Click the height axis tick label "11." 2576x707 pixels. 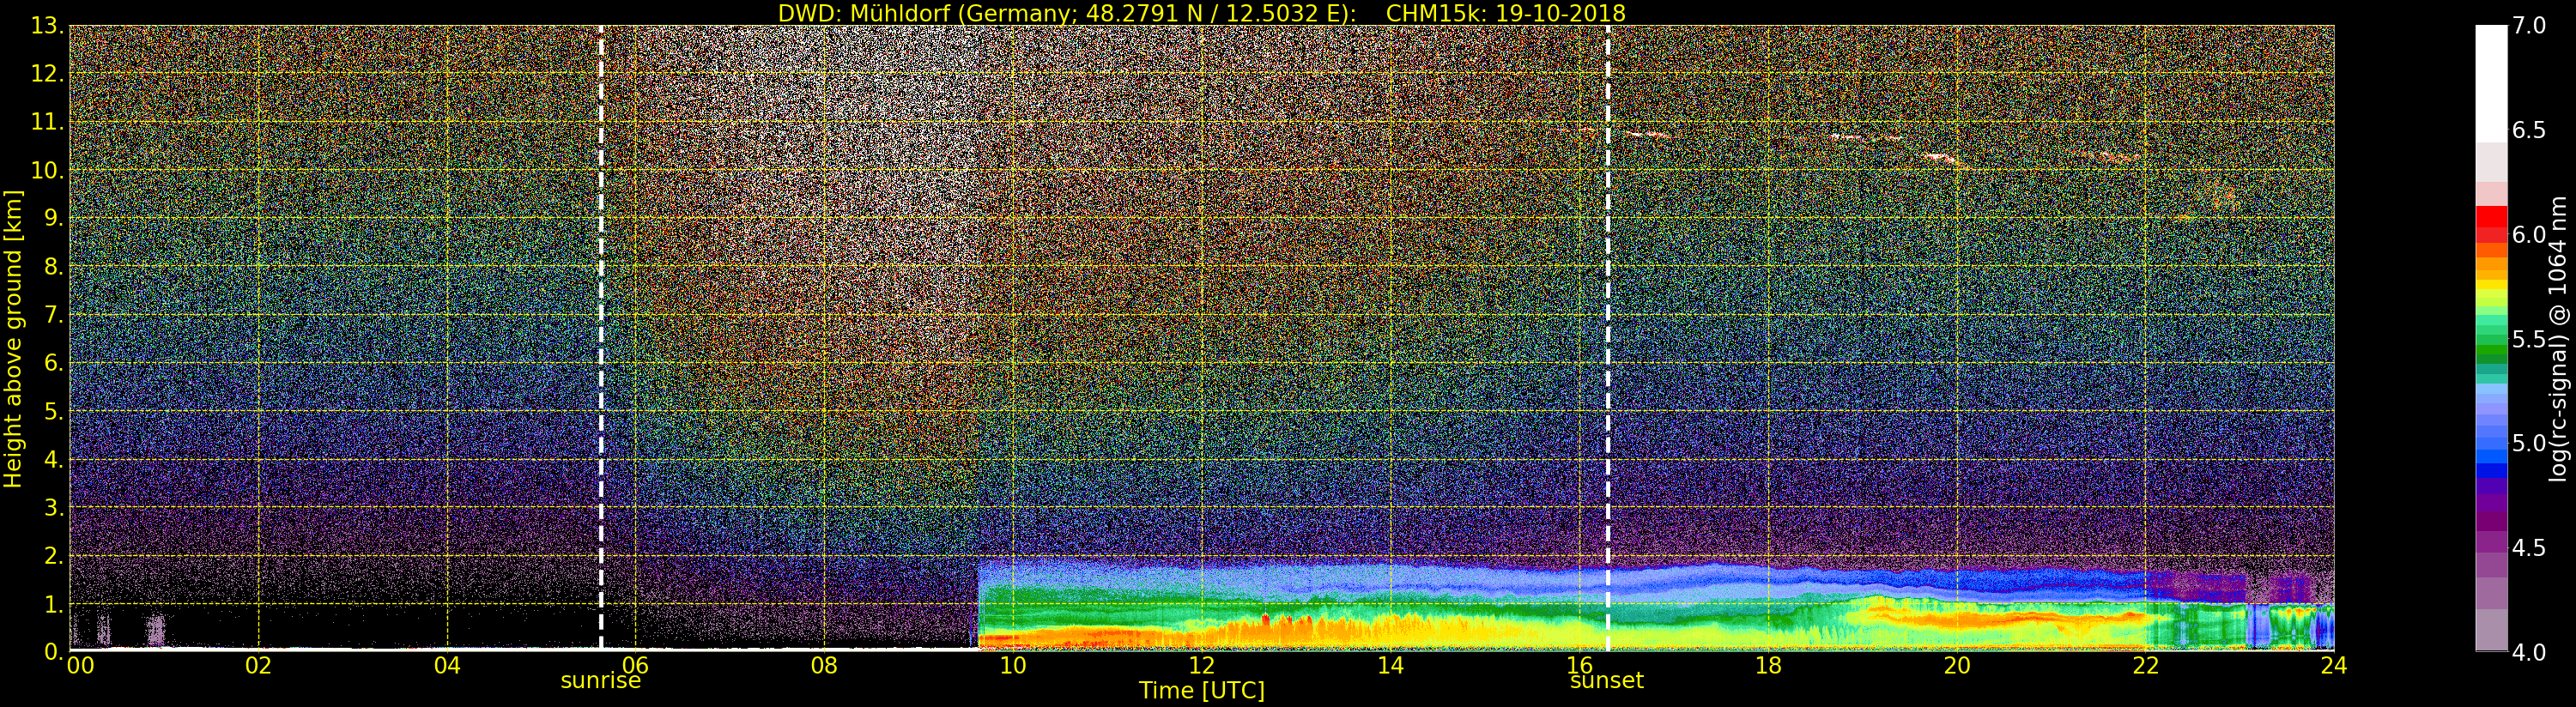(x=47, y=122)
